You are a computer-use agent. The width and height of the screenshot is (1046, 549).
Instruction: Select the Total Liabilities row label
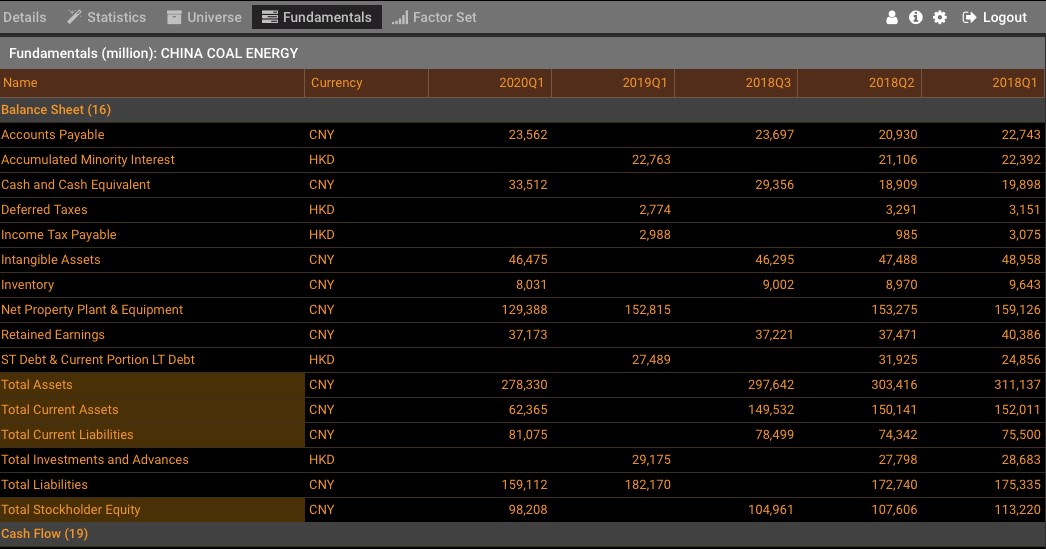tap(44, 485)
